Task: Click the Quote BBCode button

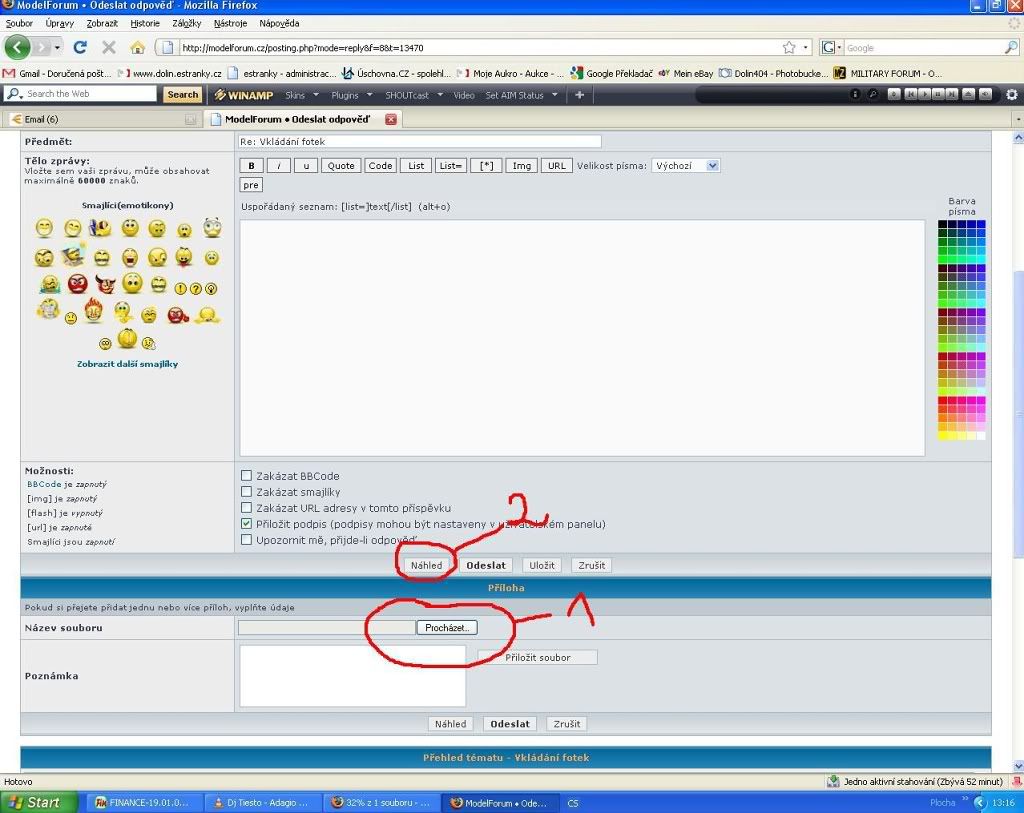Action: tap(341, 166)
